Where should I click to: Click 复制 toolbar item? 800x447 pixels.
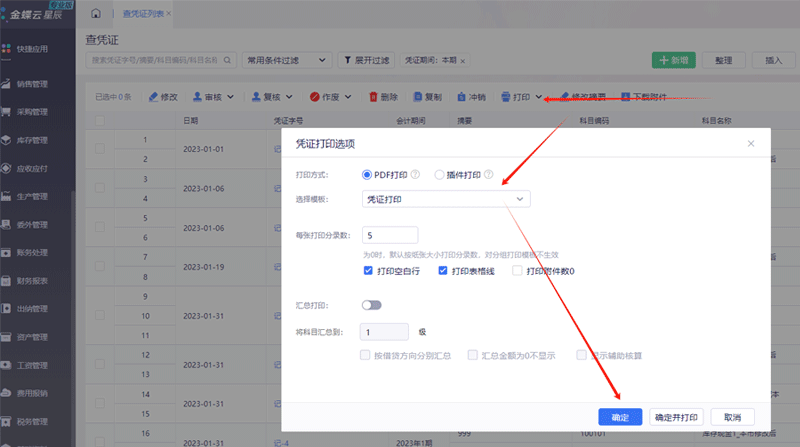(x=428, y=97)
